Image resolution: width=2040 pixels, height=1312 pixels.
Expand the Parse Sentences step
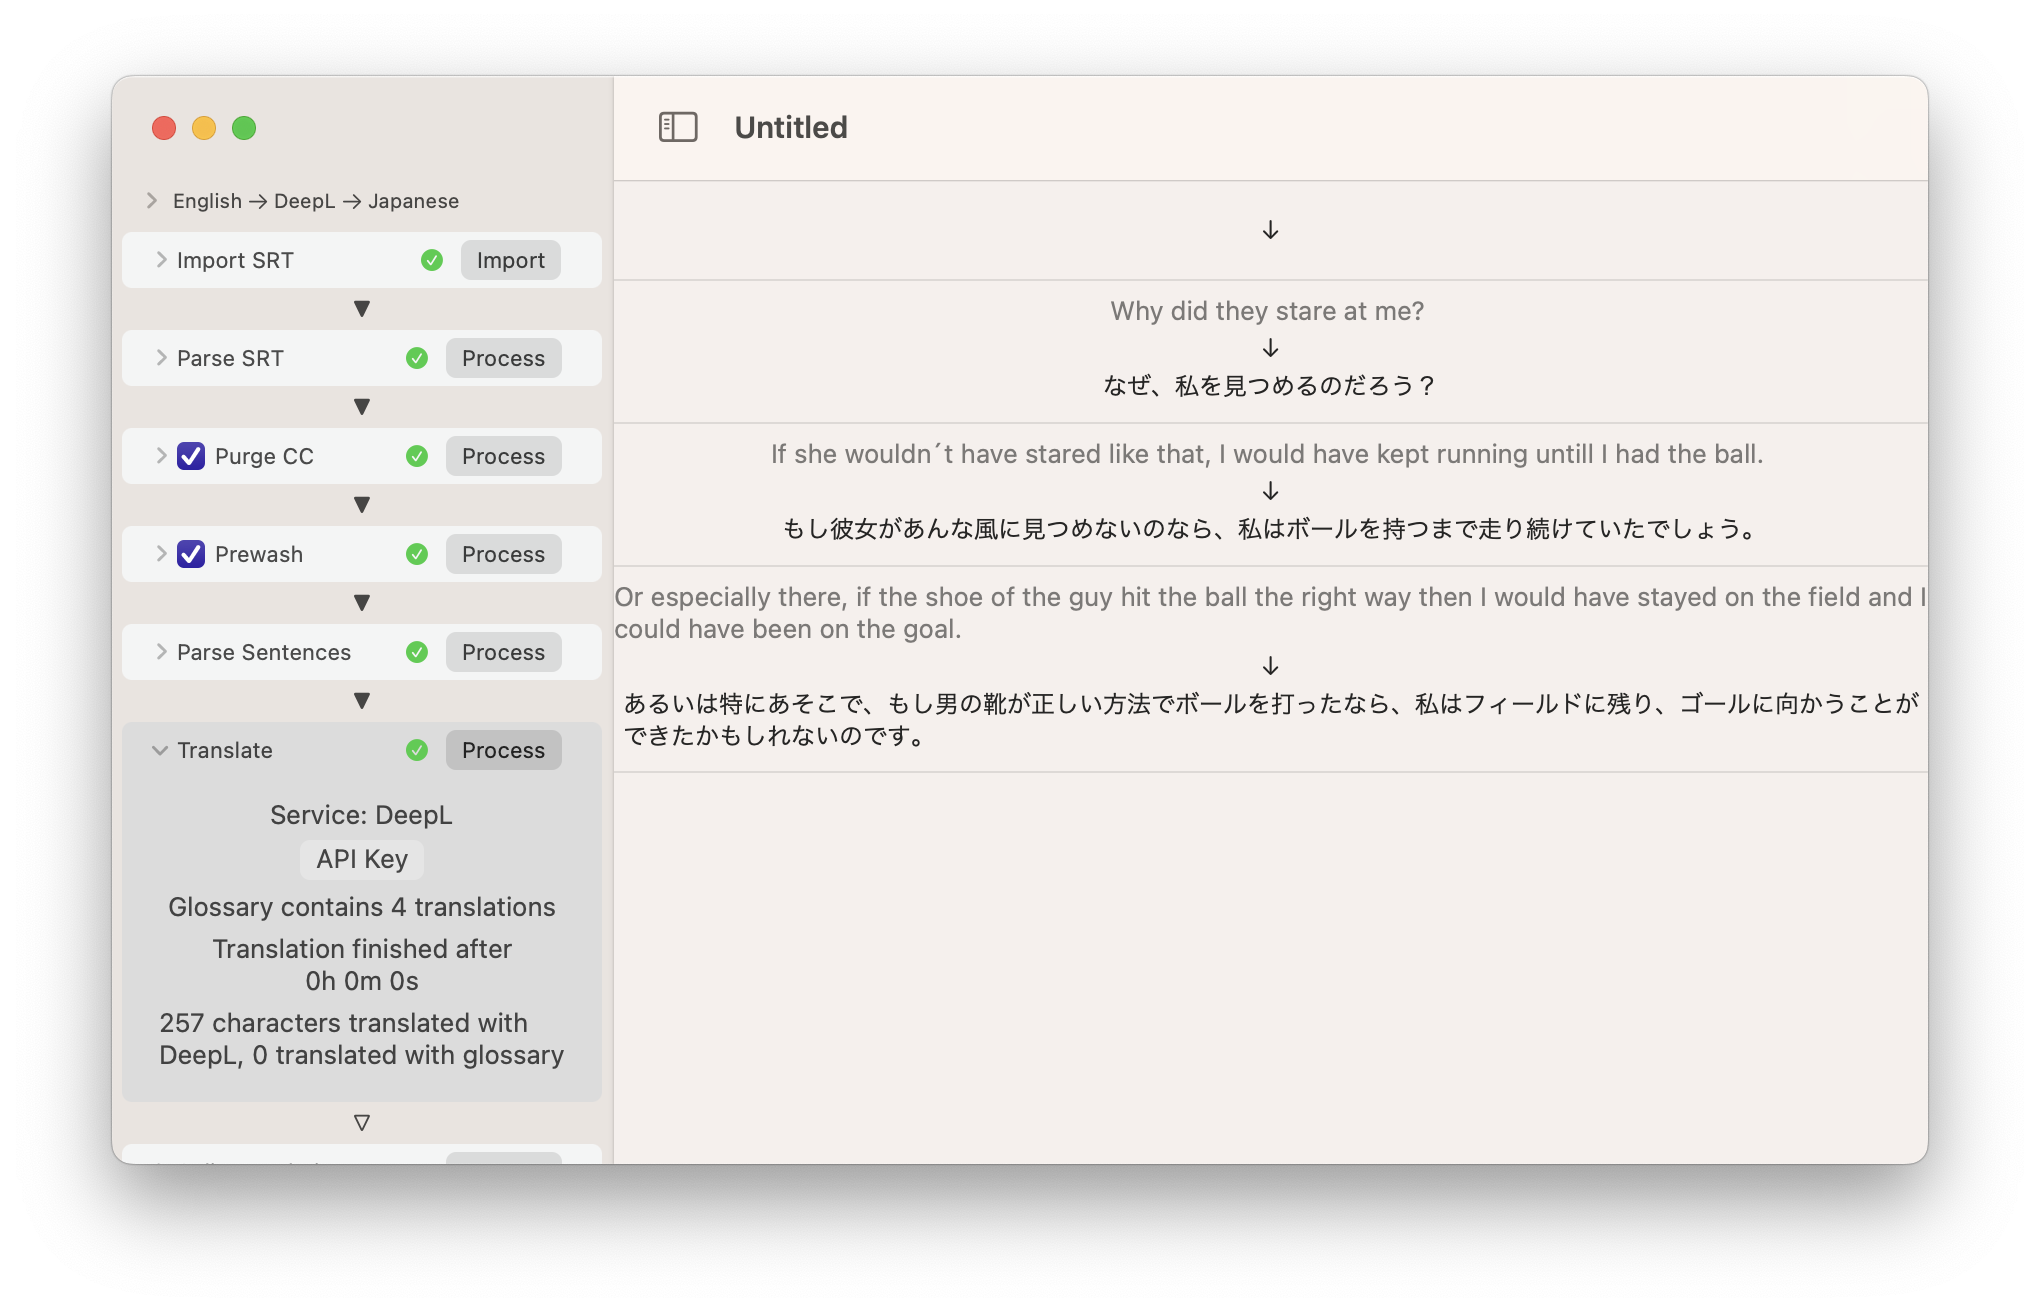coord(161,652)
